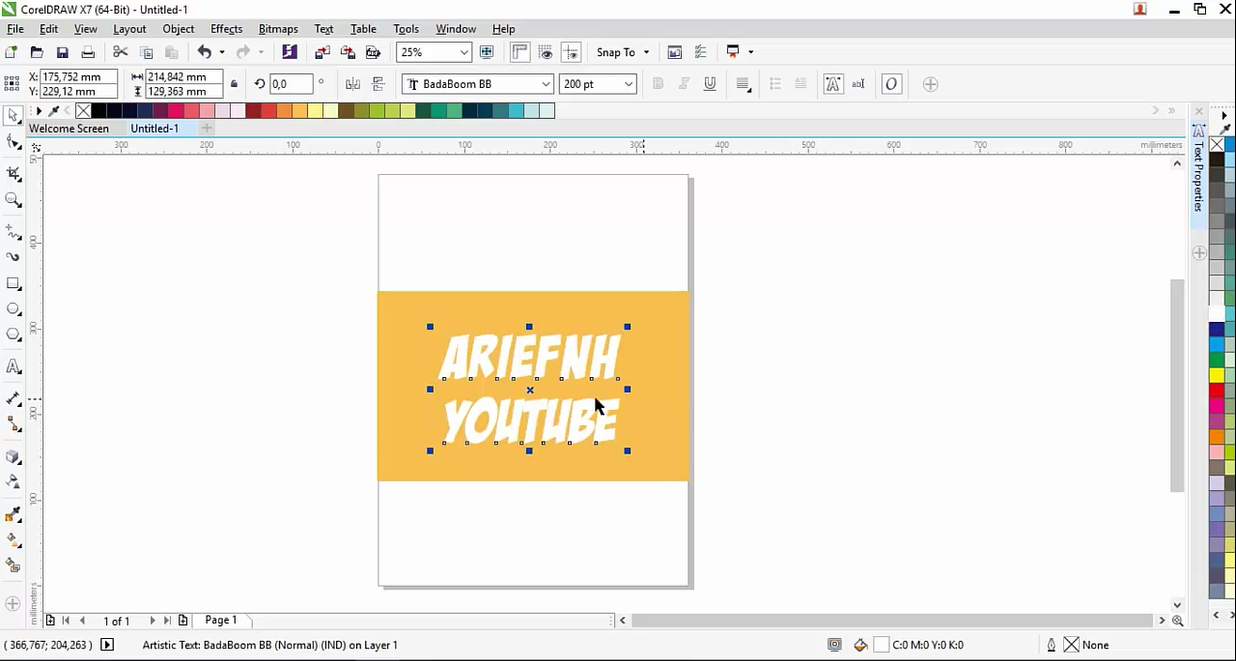The image size is (1236, 661).
Task: Open the Bitmaps menu
Action: click(278, 29)
